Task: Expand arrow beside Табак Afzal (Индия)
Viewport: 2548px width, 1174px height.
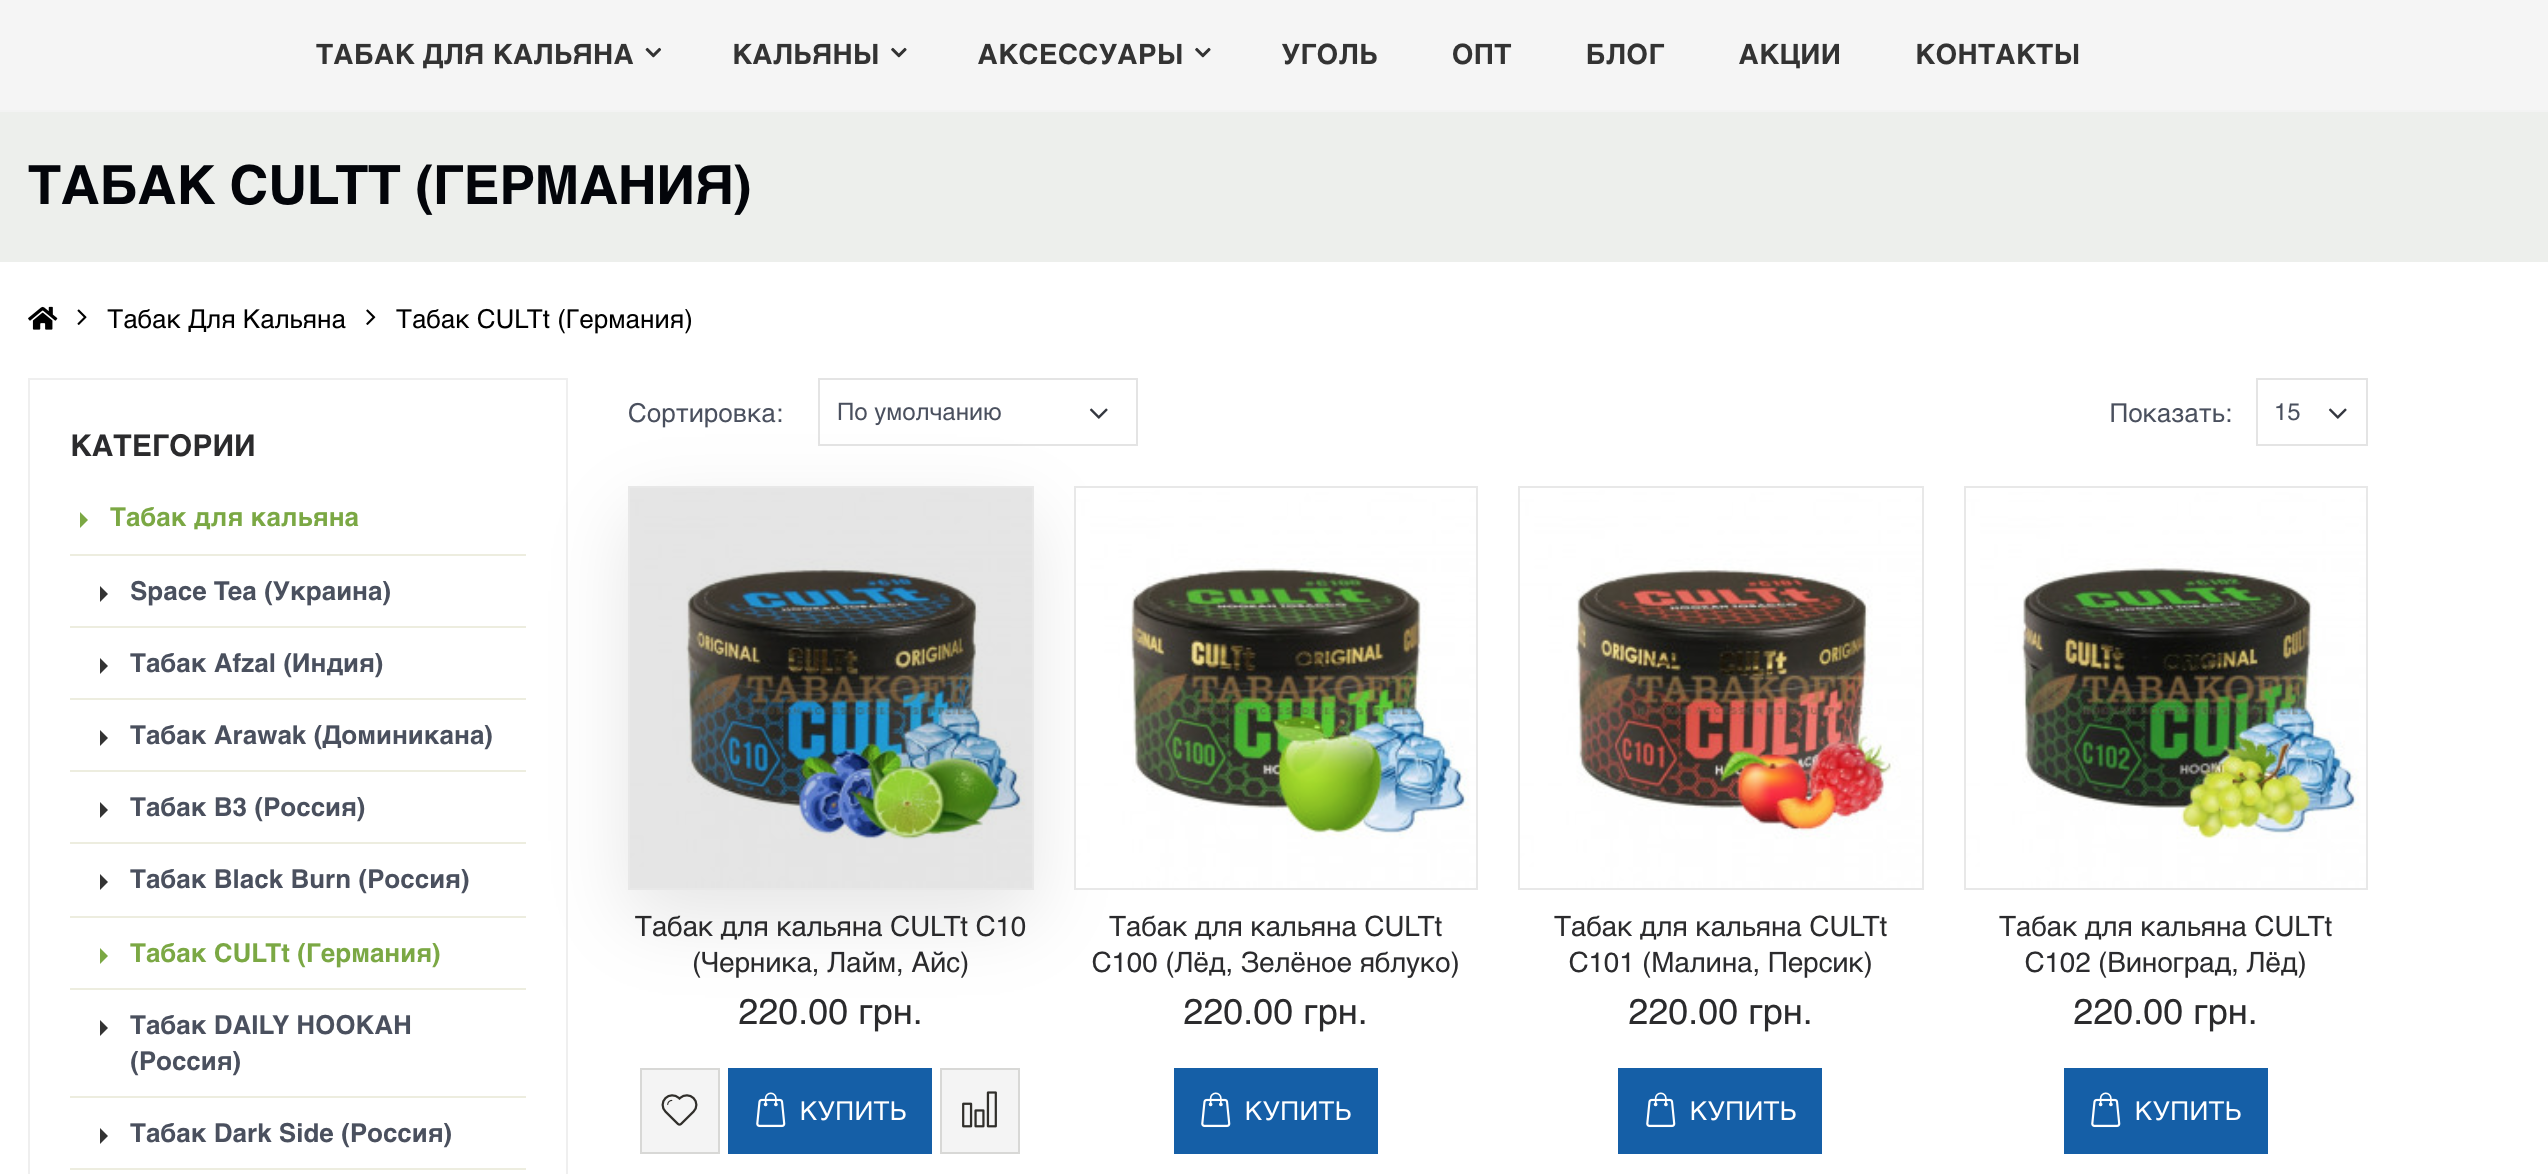Action: tap(104, 665)
